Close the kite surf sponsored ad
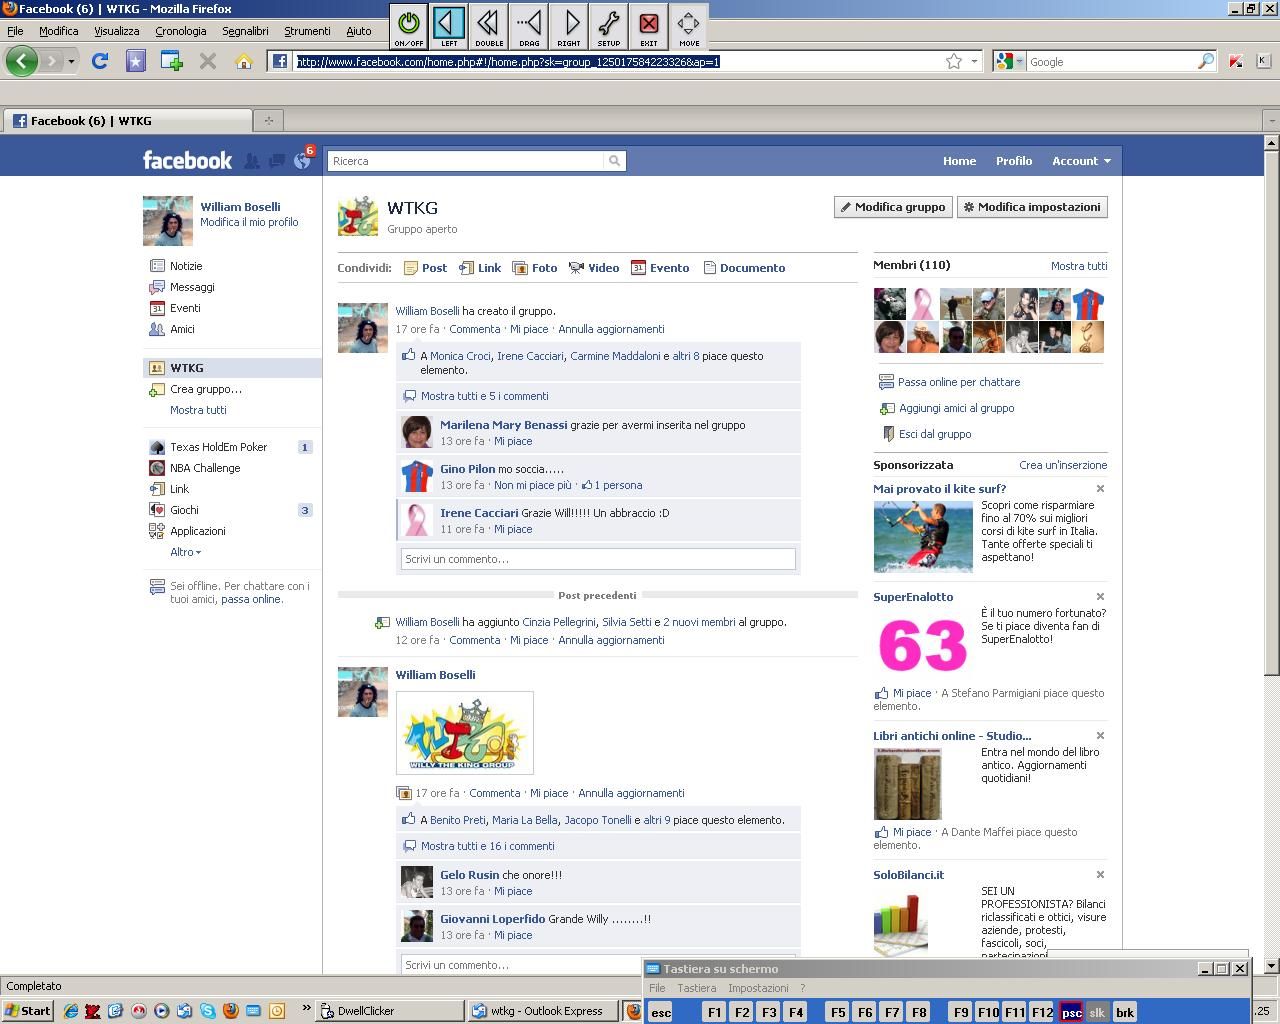 (x=1100, y=489)
